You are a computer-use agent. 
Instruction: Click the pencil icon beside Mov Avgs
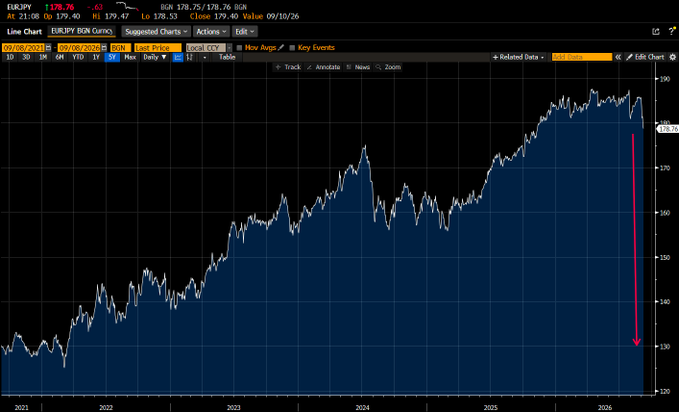pyautogui.click(x=281, y=48)
